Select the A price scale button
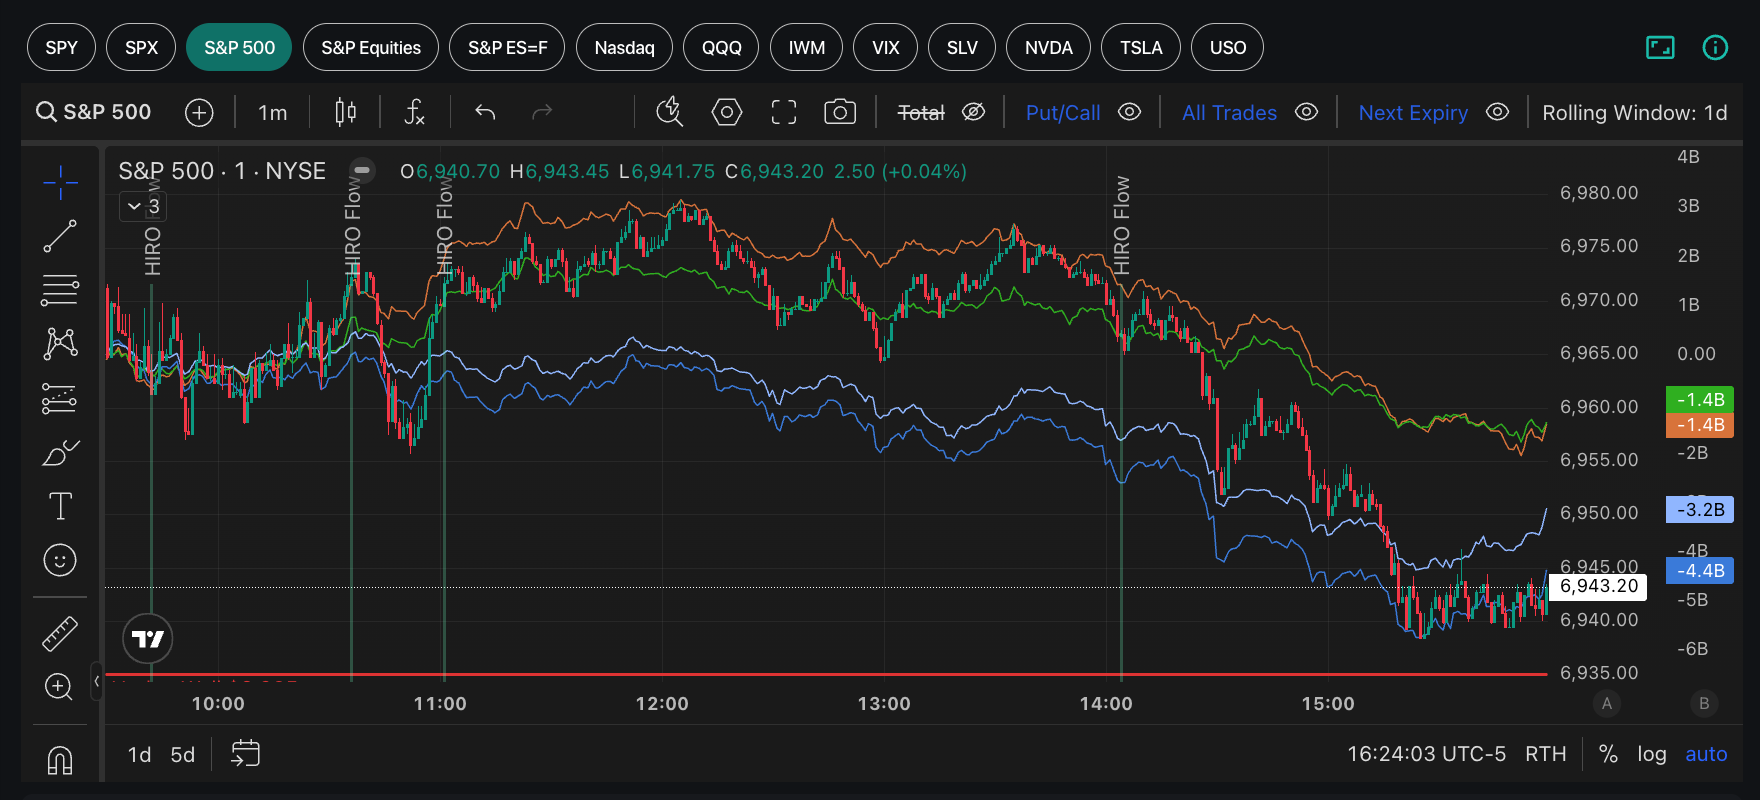1760x800 pixels. [1607, 703]
